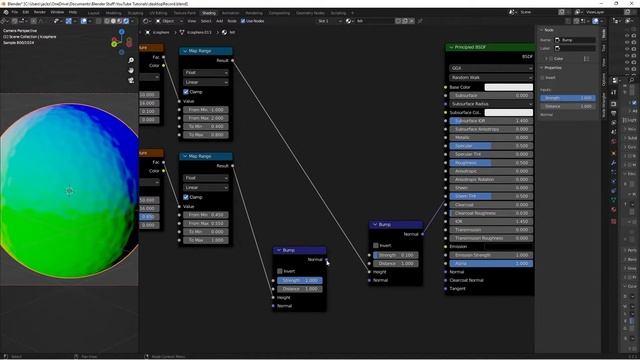The image size is (640, 360).
Task: Open the Random Walk subsurface method dropdown
Action: coord(491,78)
